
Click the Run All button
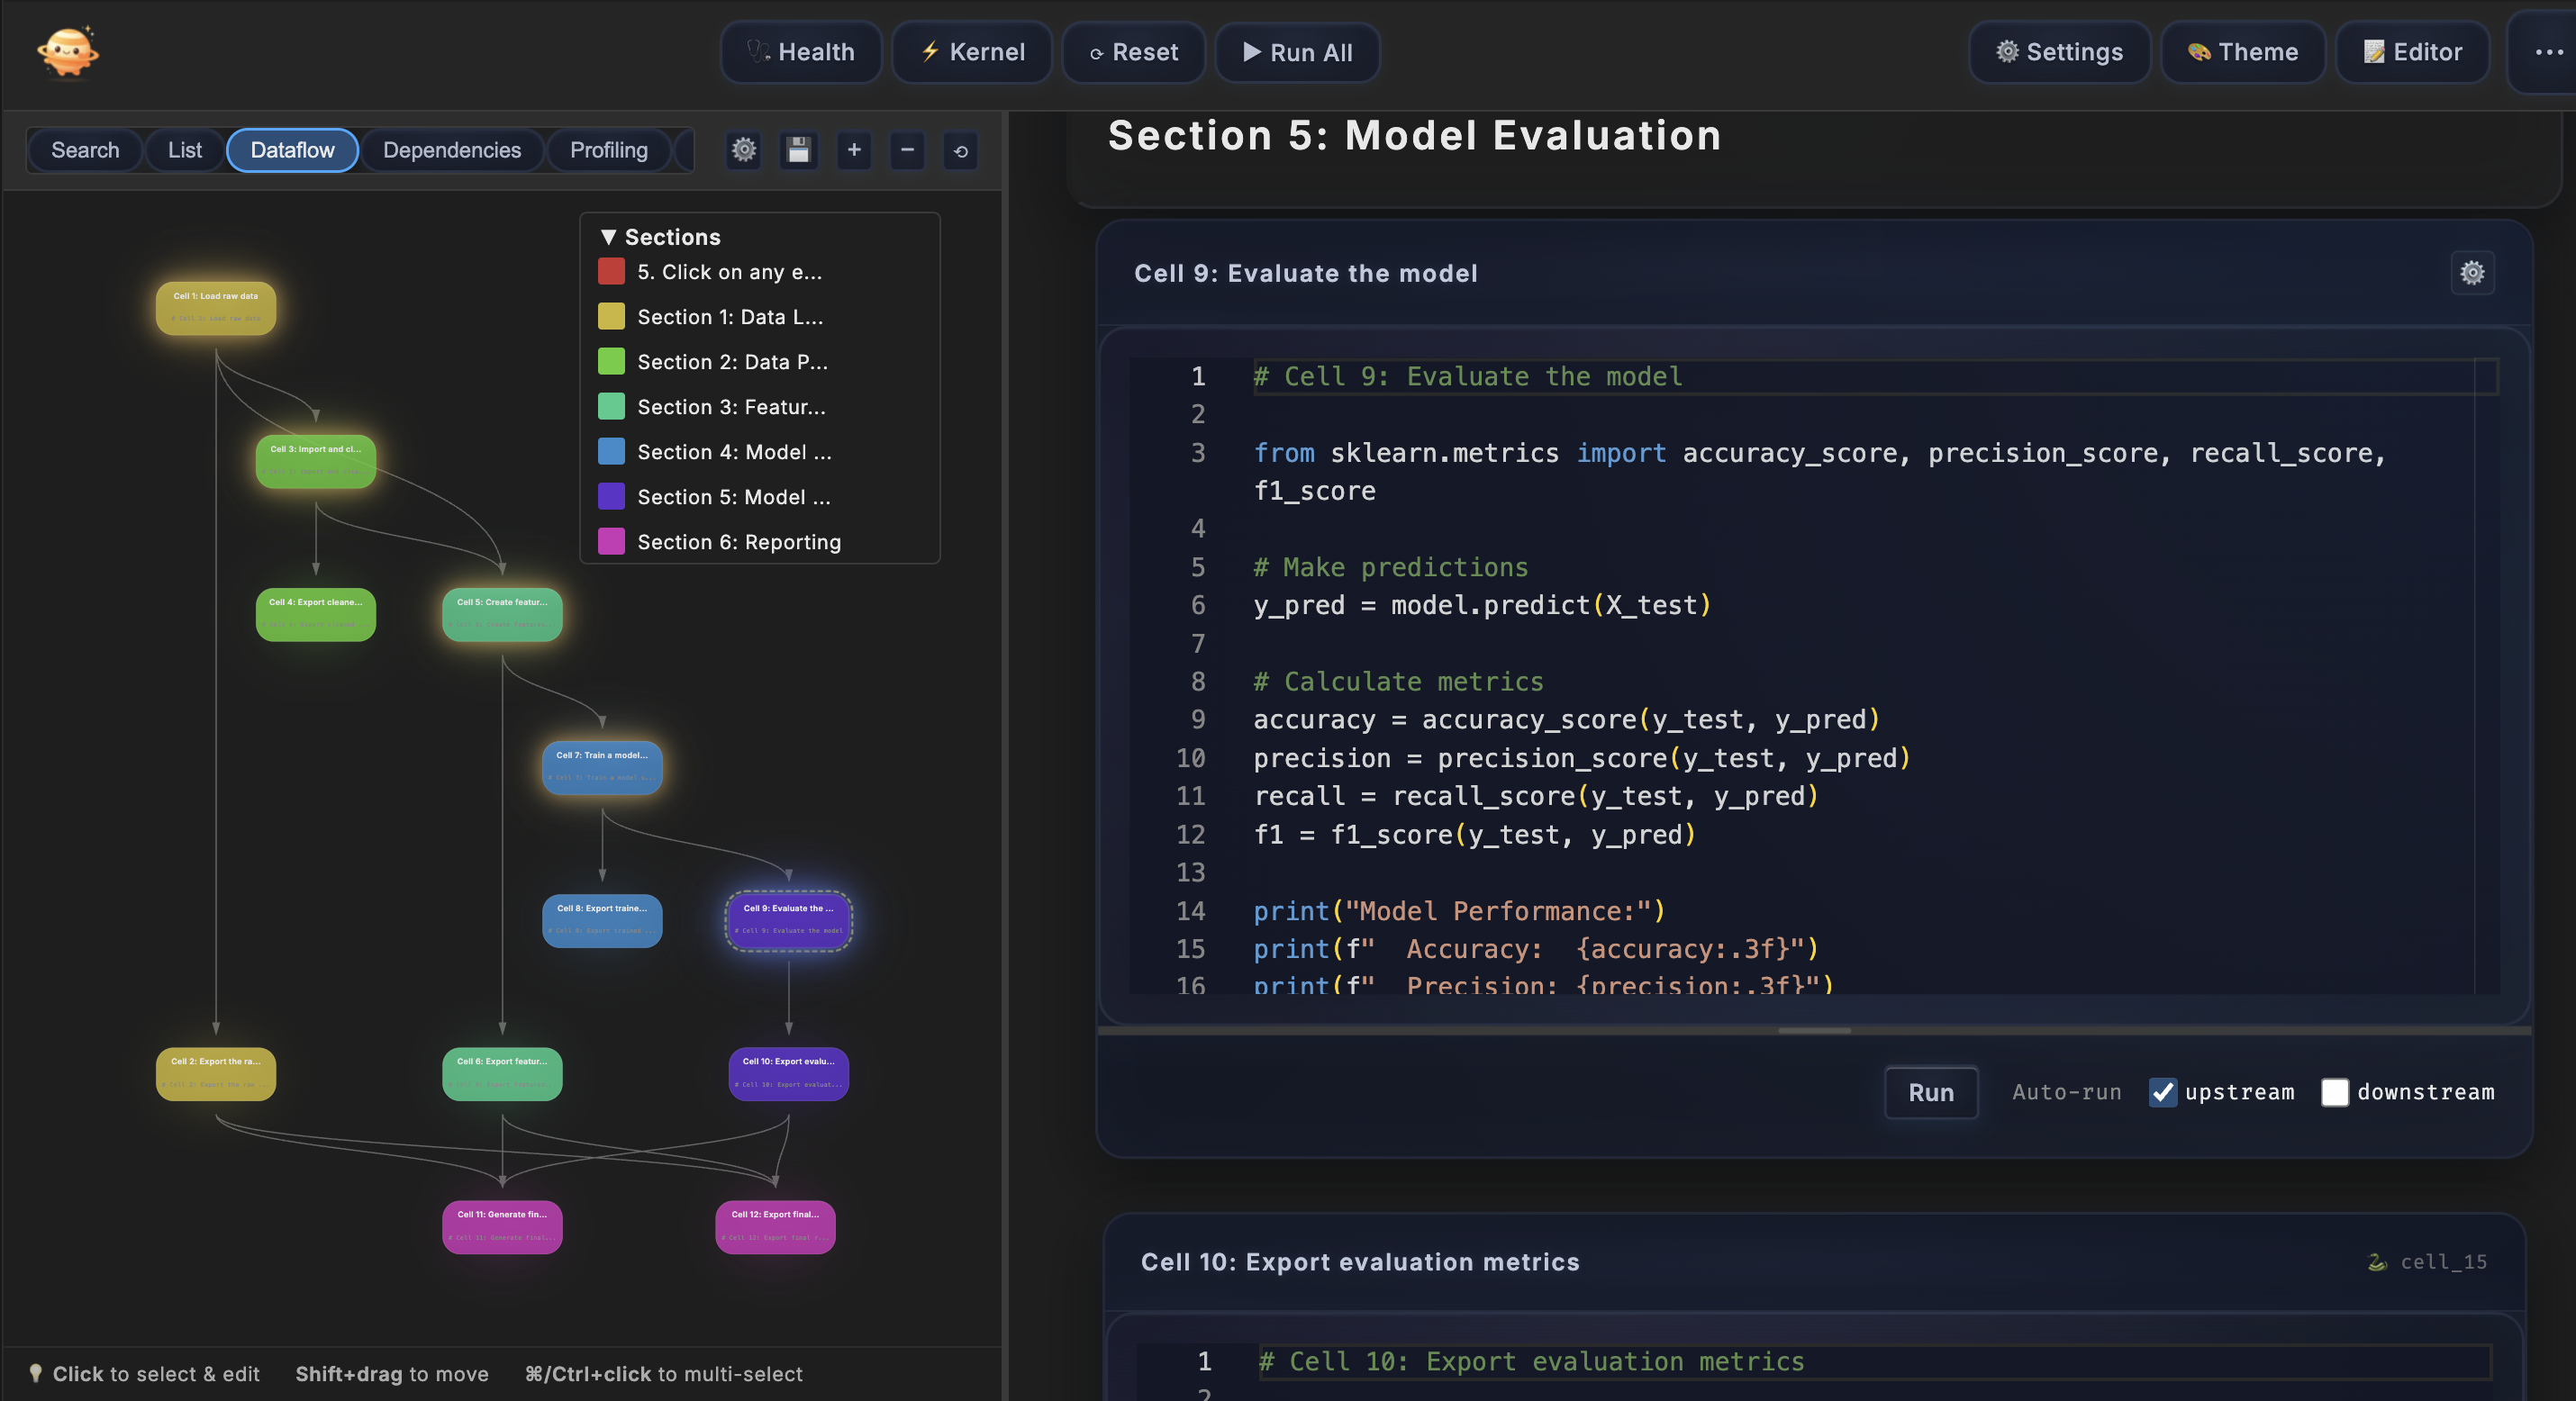click(x=1297, y=52)
